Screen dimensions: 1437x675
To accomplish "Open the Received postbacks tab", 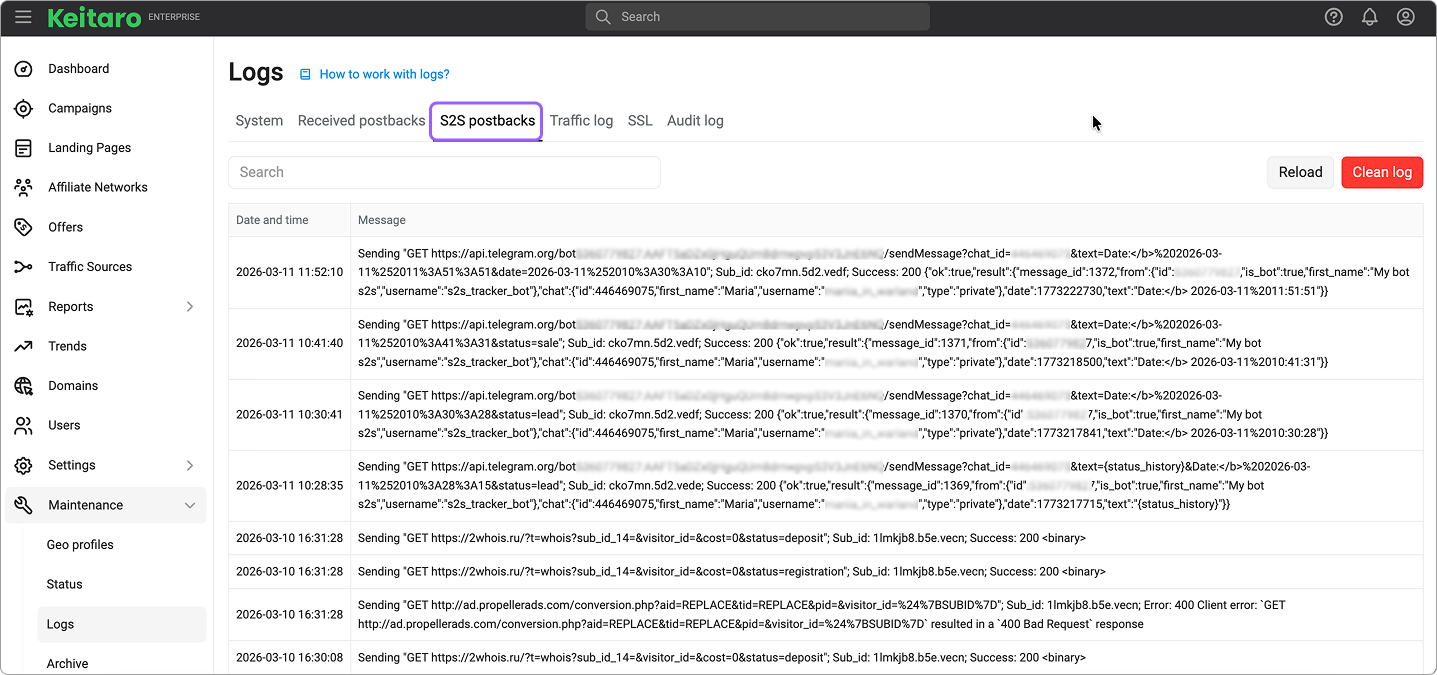I will [361, 121].
